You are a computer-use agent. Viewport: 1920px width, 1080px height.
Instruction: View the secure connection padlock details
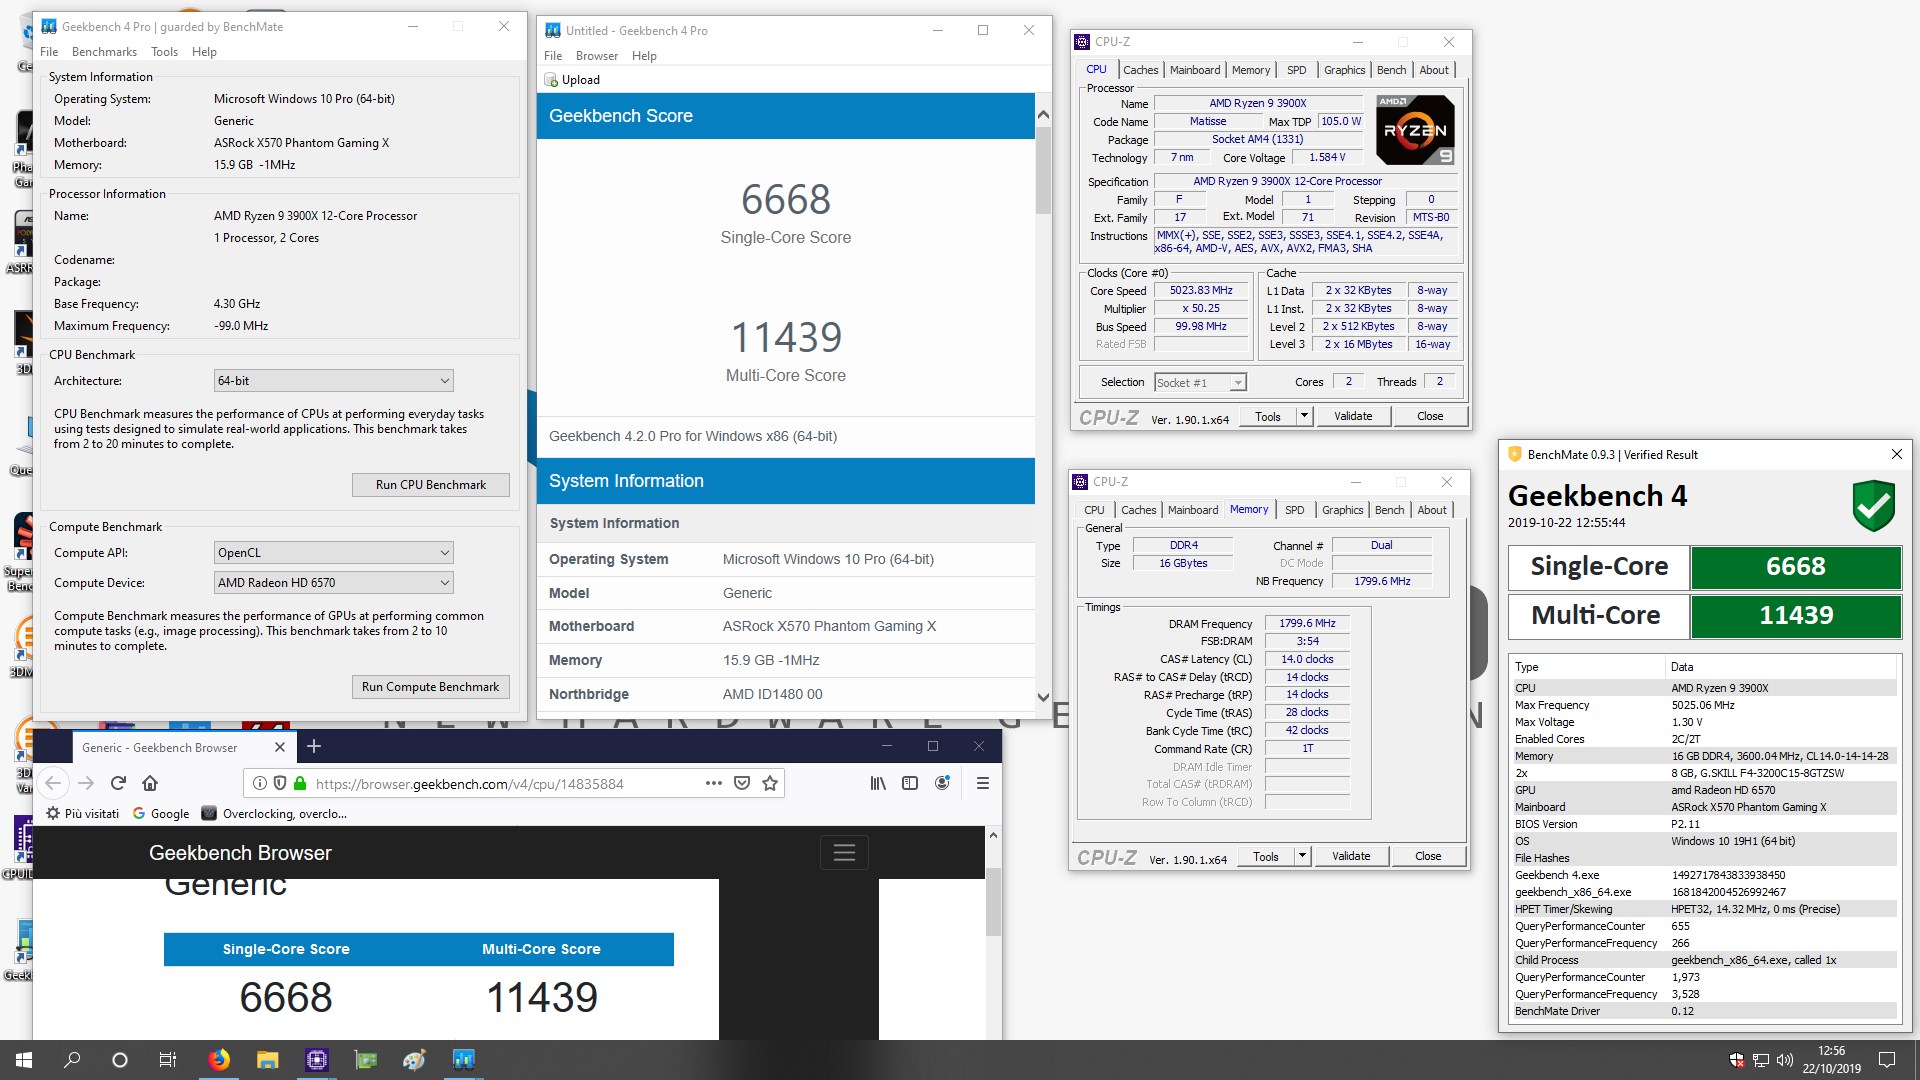[x=299, y=783]
